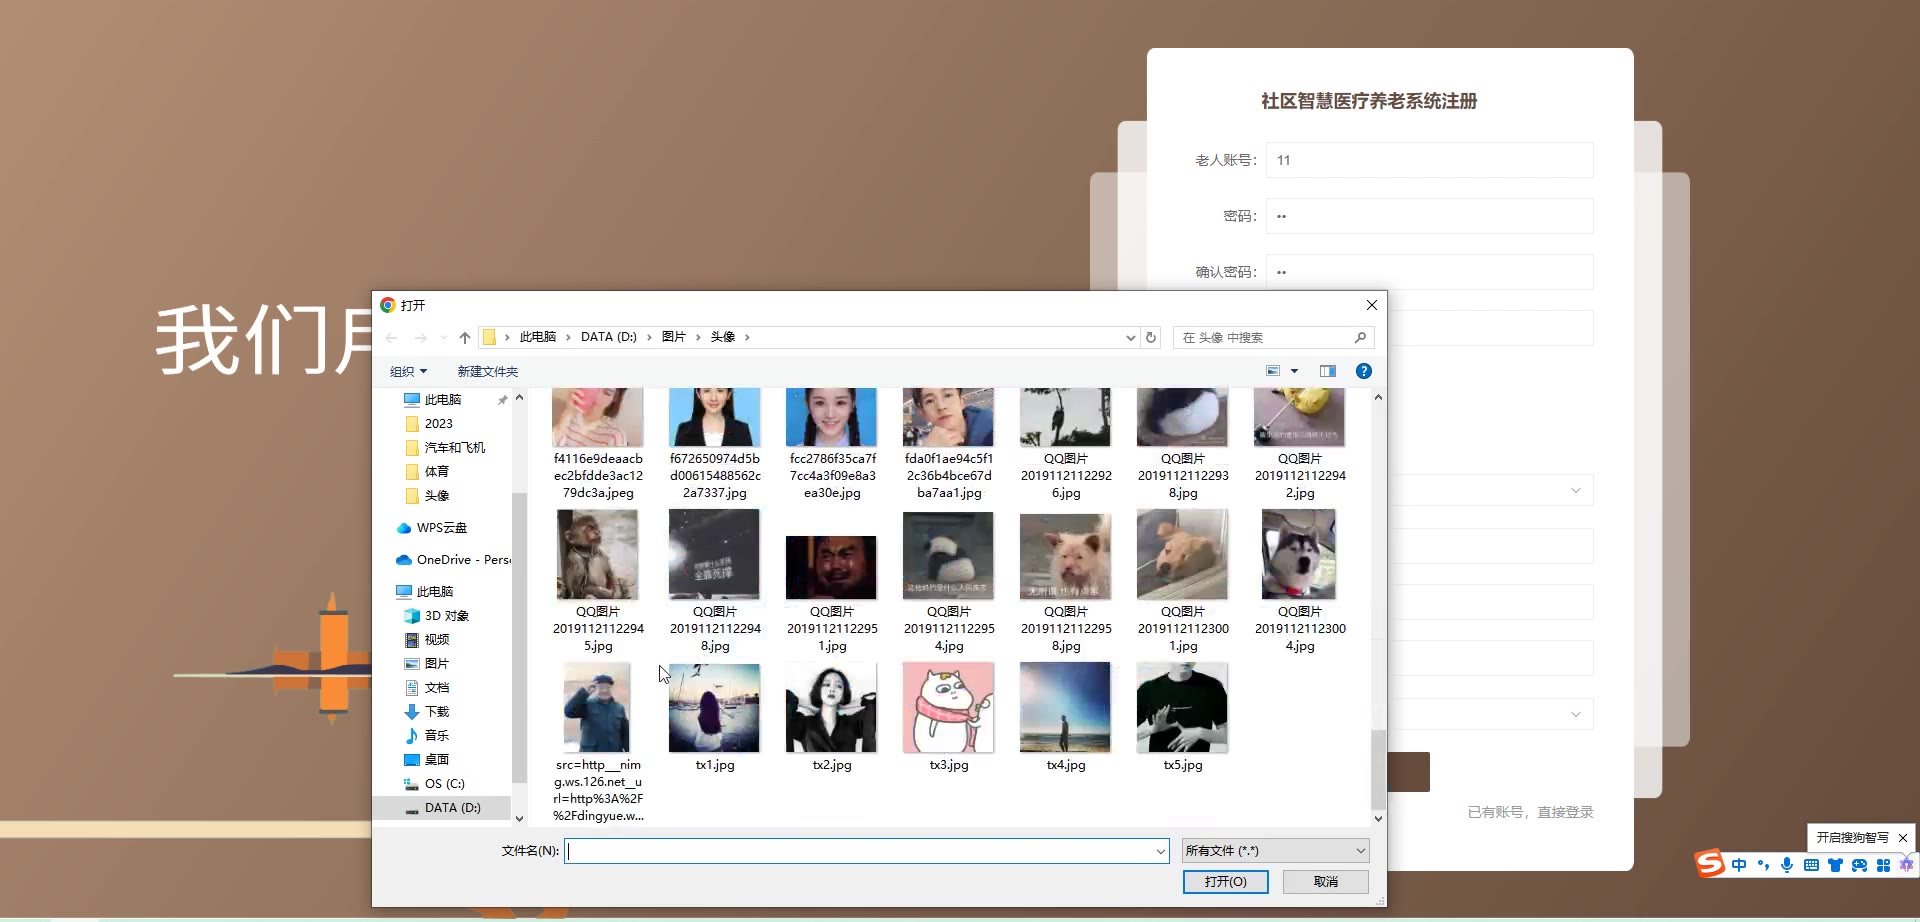This screenshot has width=1920, height=922.
Task: Click the 已有账号，直接登录 link
Action: (1530, 812)
